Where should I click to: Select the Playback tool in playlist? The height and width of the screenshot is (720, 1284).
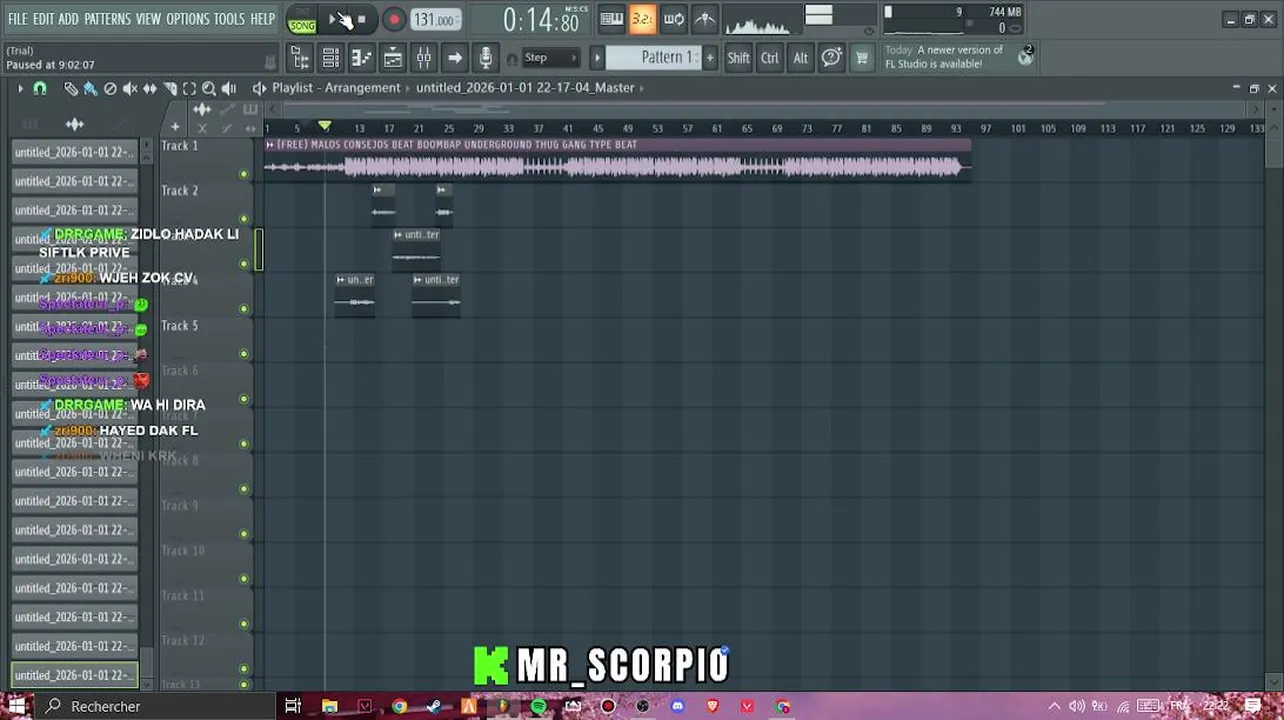pyautogui.click(x=229, y=89)
